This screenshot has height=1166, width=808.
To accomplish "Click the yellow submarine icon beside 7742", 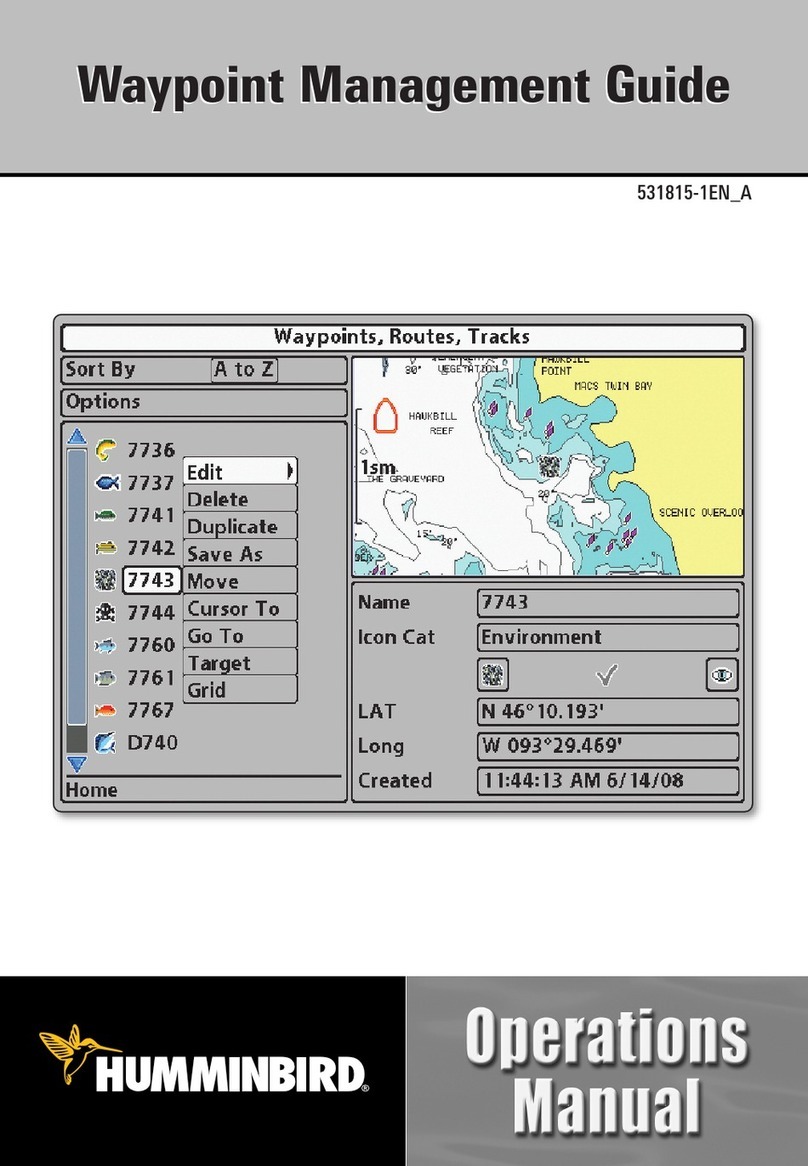I will coord(106,548).
